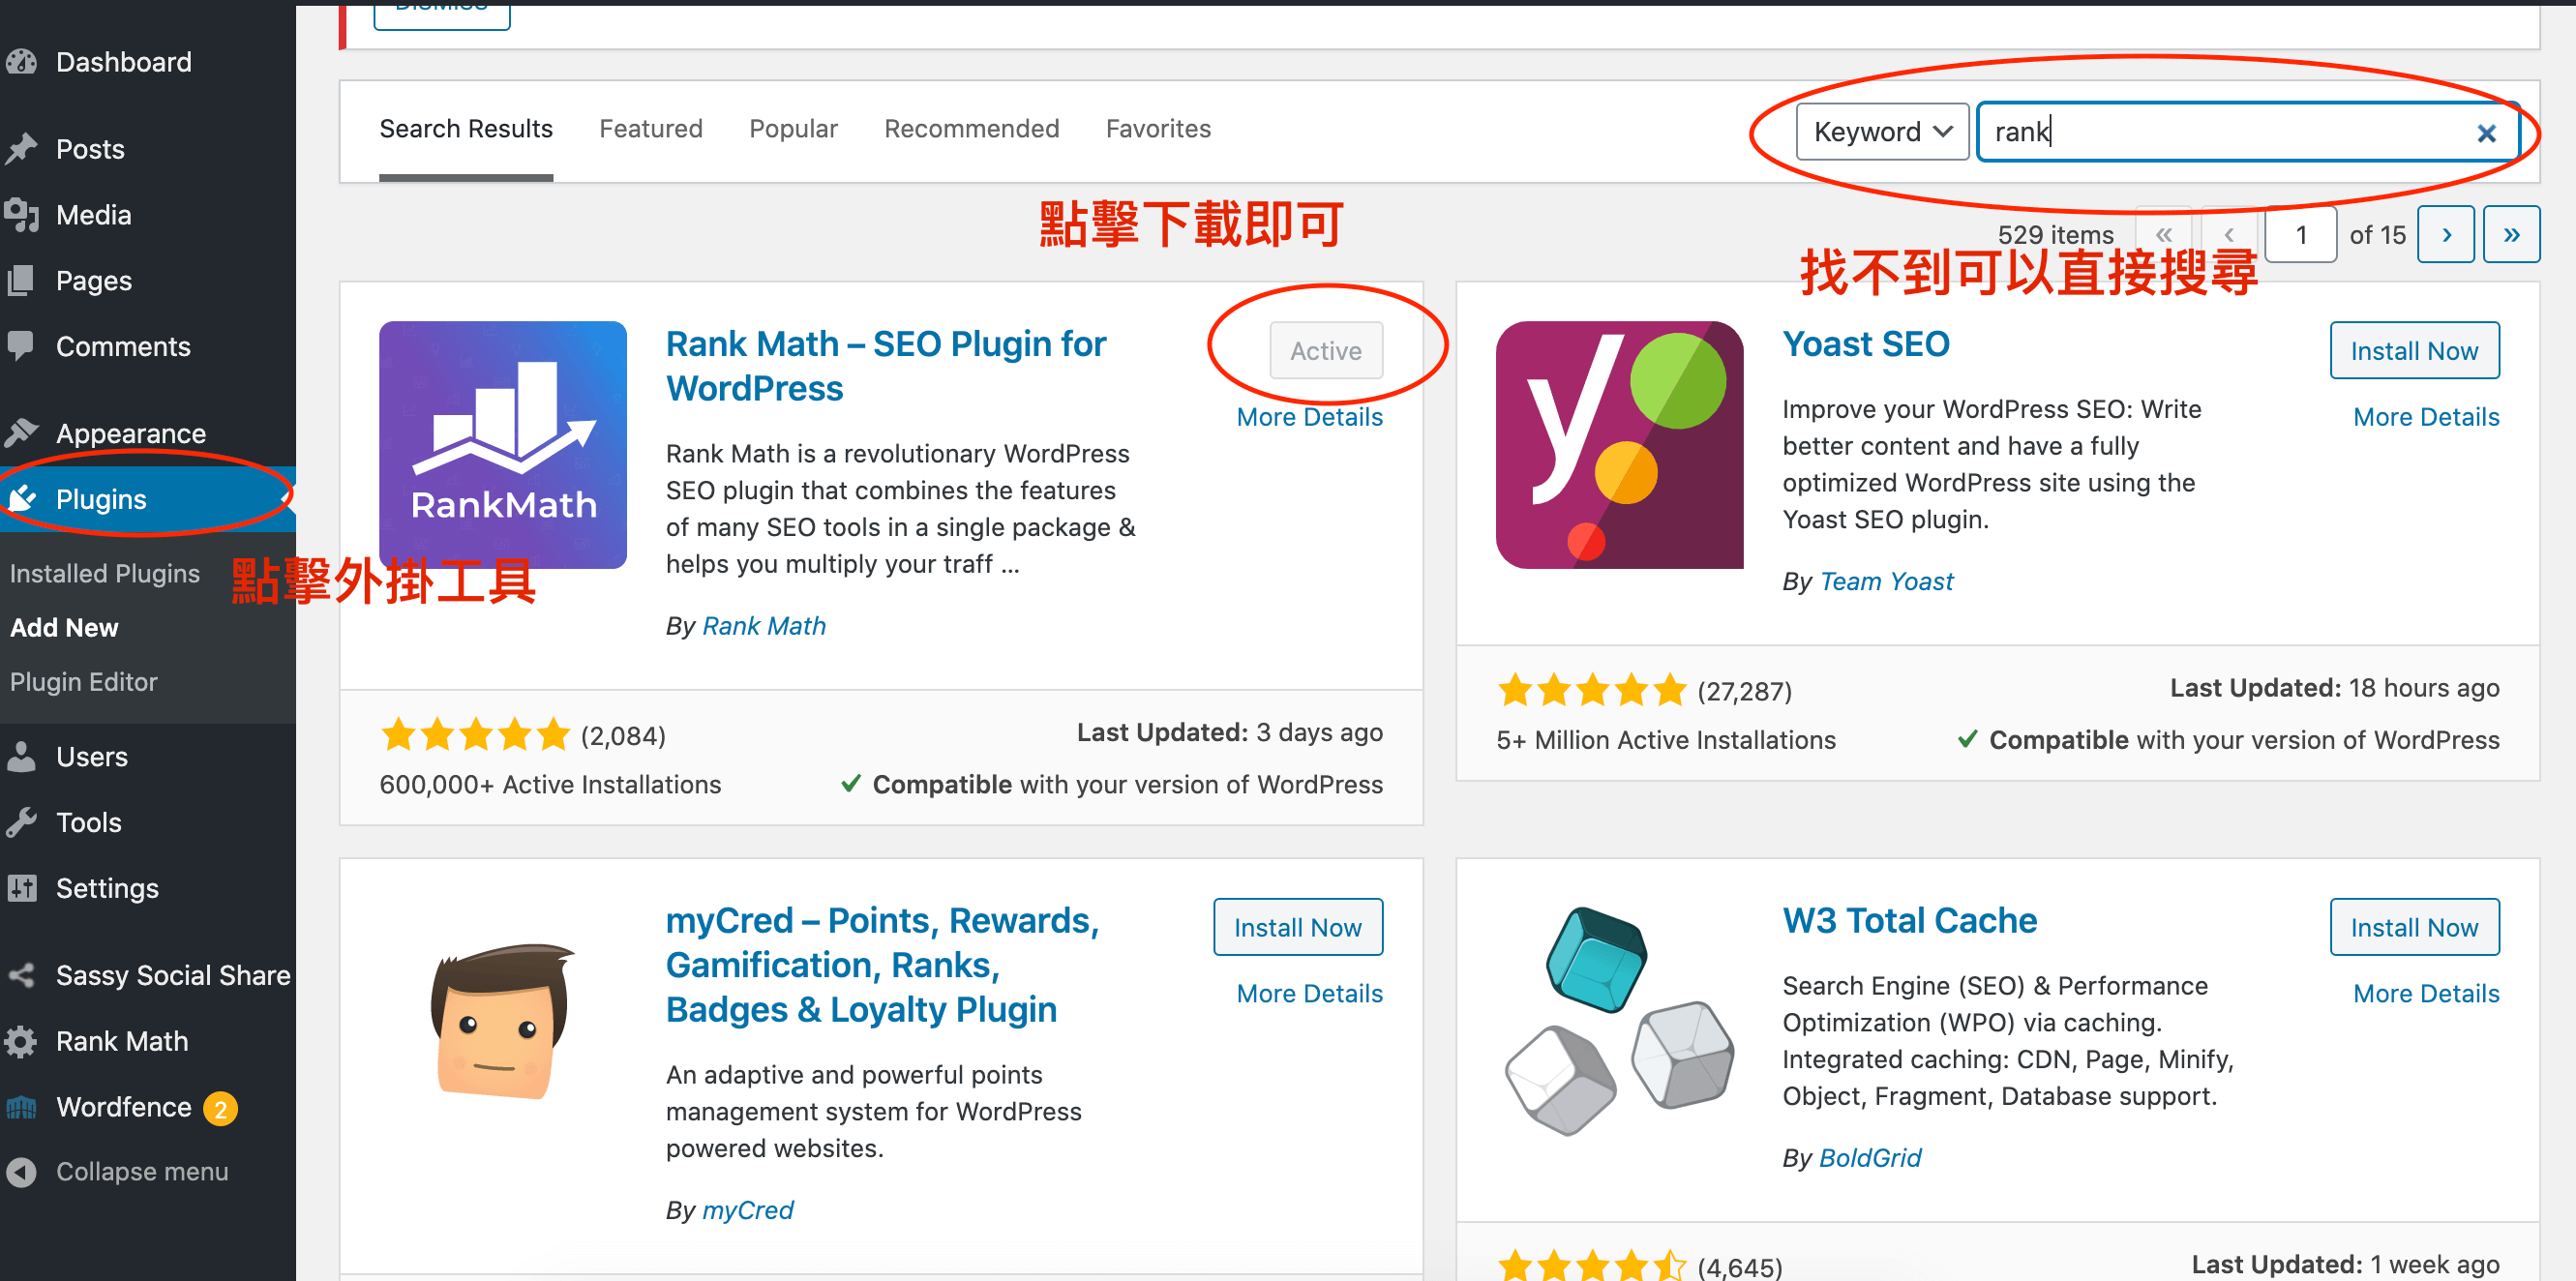Click the Tools wrench icon
The image size is (2576, 1281).
tap(21, 822)
